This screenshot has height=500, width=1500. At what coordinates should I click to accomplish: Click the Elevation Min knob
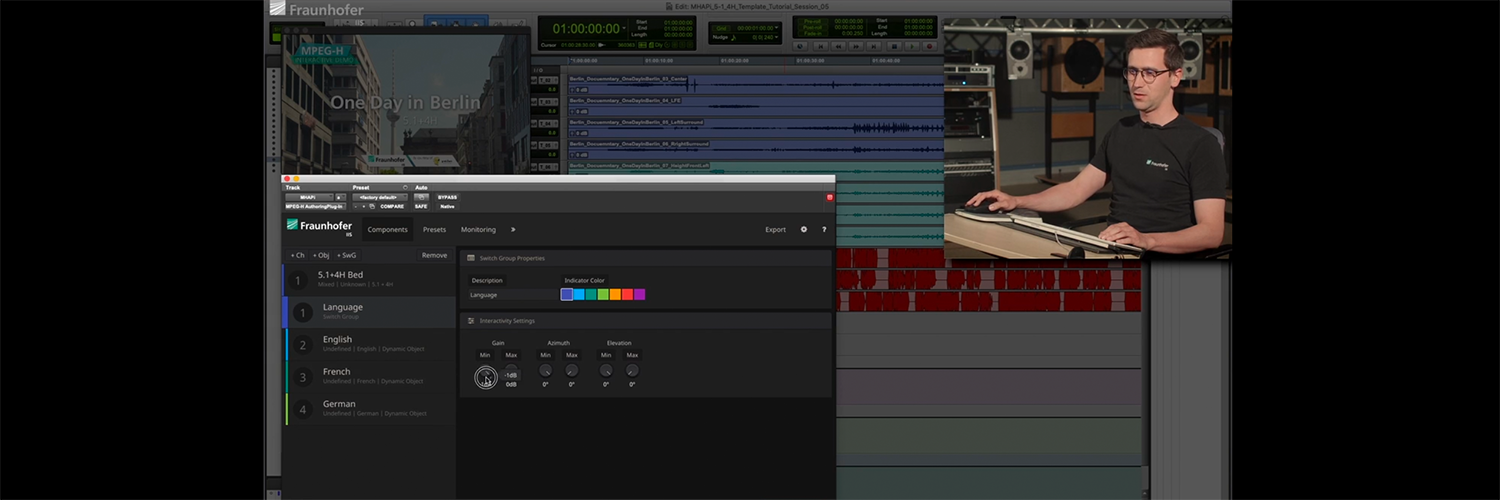tap(606, 370)
